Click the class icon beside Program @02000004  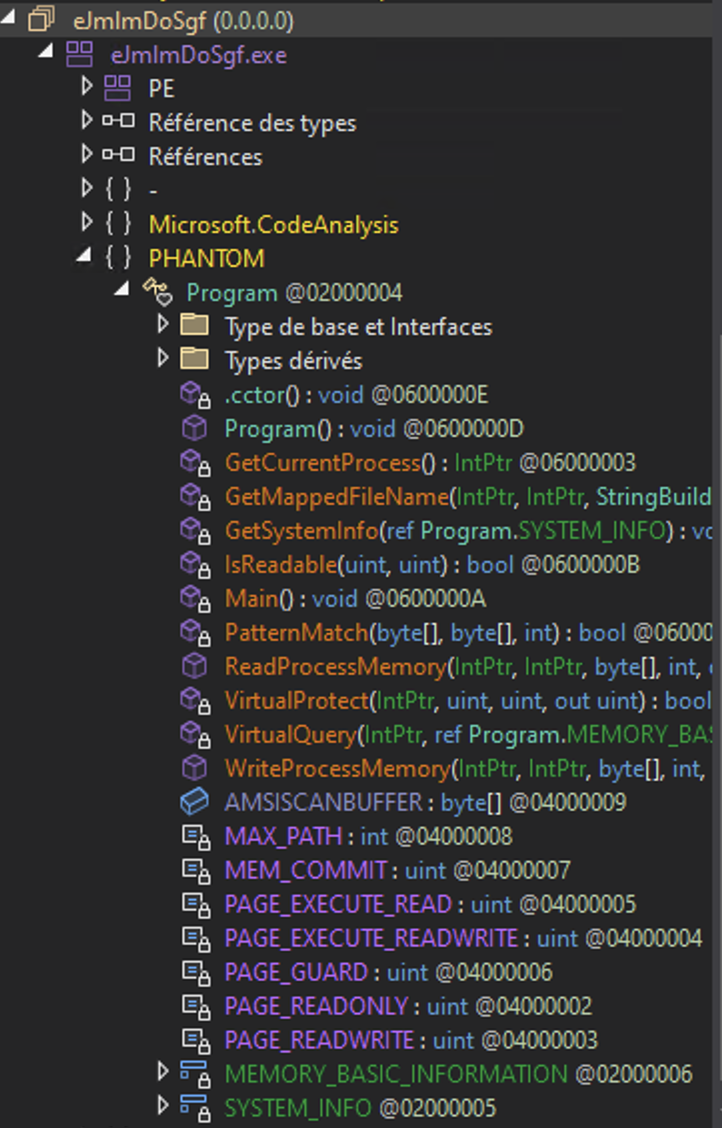click(x=157, y=292)
